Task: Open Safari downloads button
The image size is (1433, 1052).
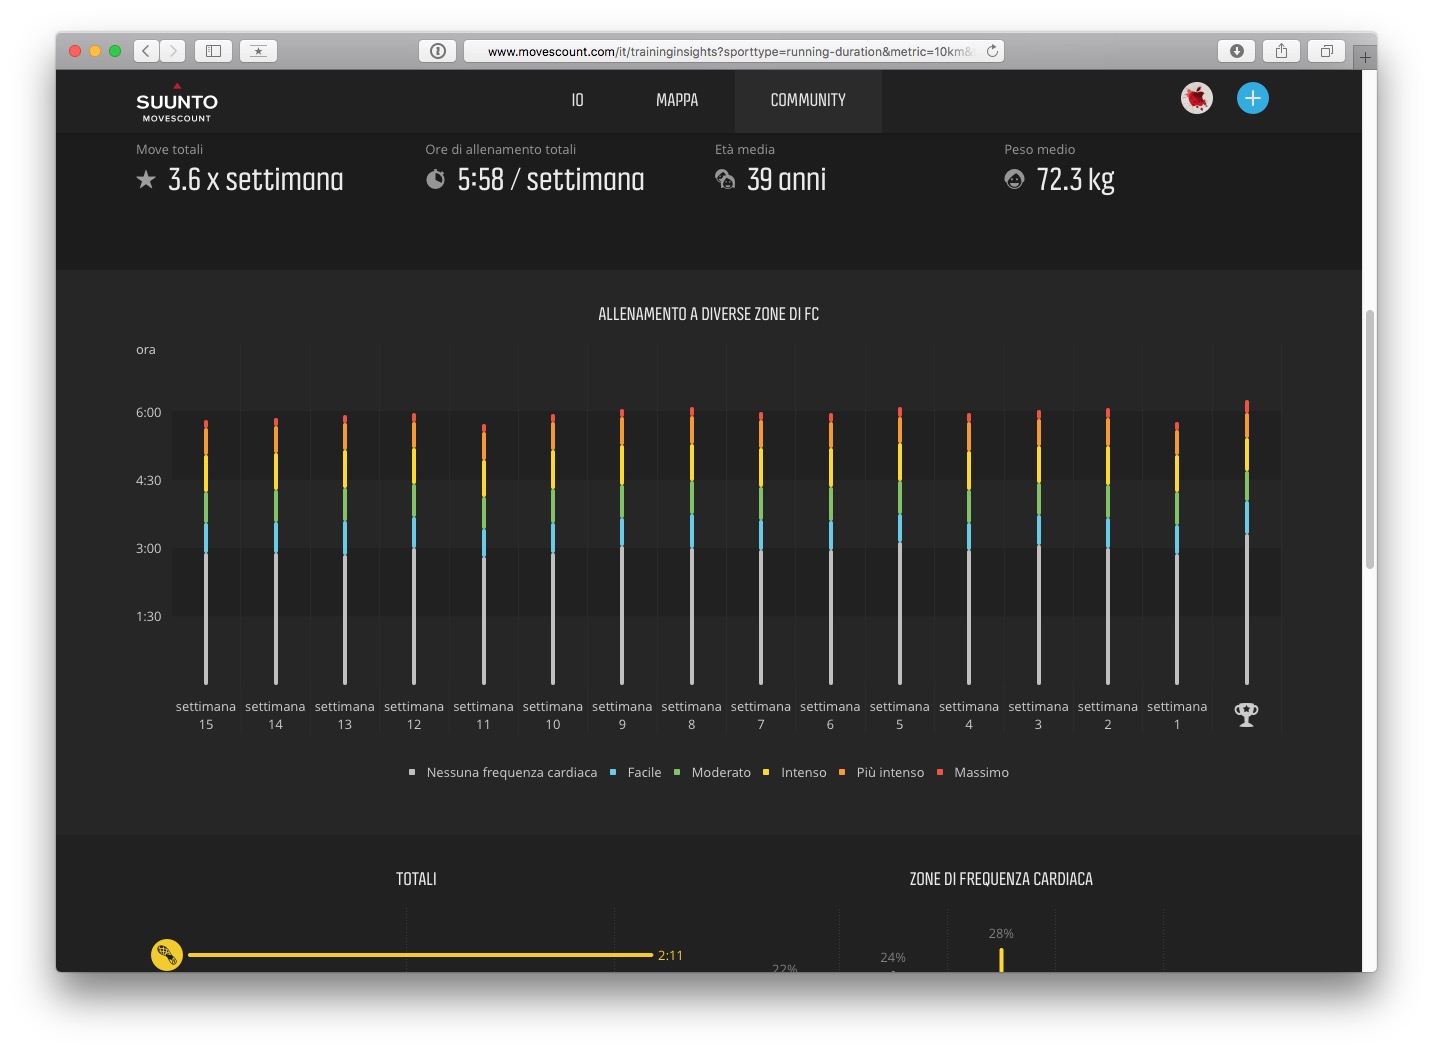Action: tap(1236, 51)
